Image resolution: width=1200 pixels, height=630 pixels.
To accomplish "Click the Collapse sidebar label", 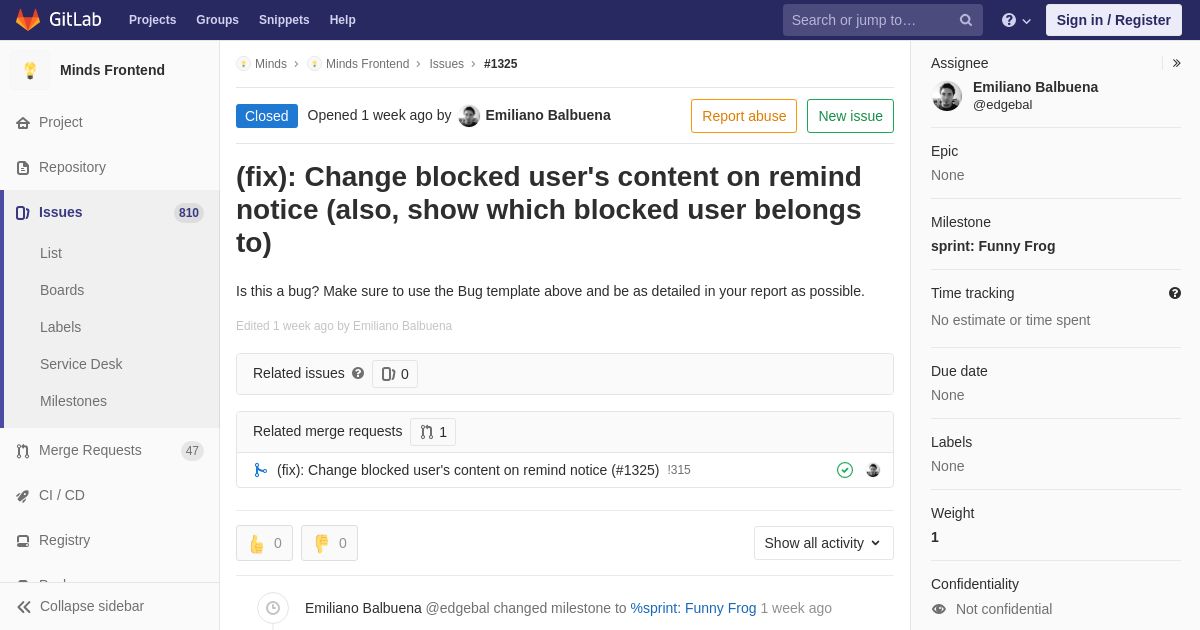I will tap(92, 606).
